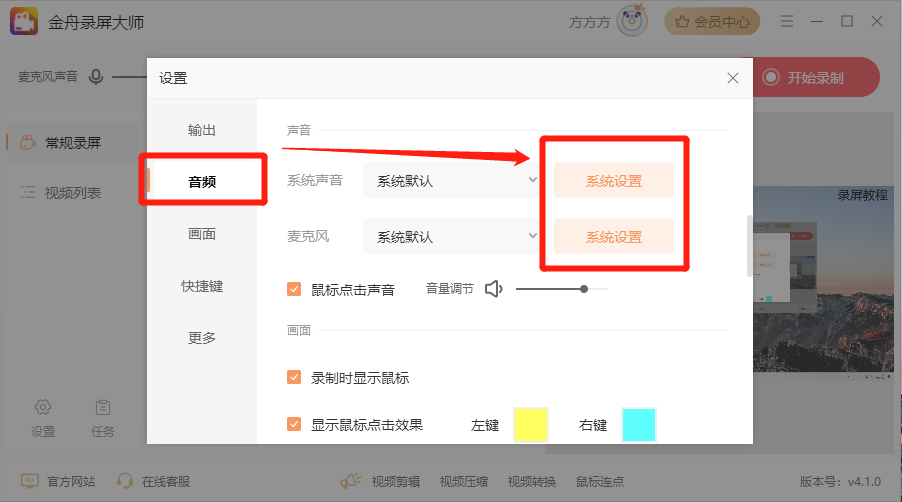This screenshot has height=502, width=902.
Task: Switch to the 输出 settings tab
Action: 202,130
